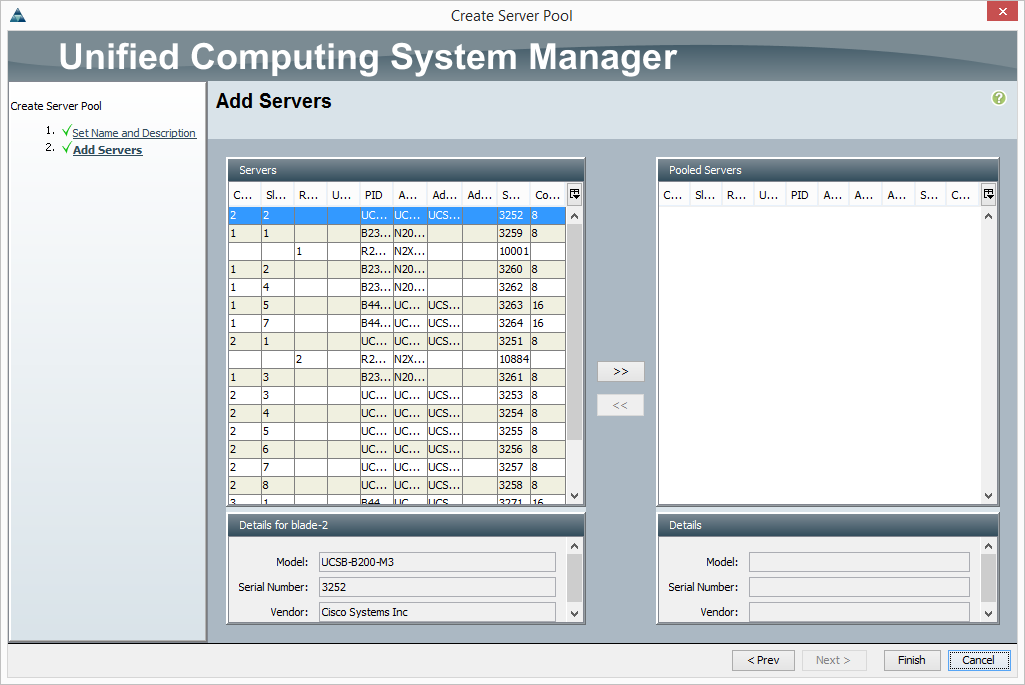The height and width of the screenshot is (685, 1025).
Task: Click down arrow in right Details panel scrollbar
Action: pyautogui.click(x=988, y=613)
